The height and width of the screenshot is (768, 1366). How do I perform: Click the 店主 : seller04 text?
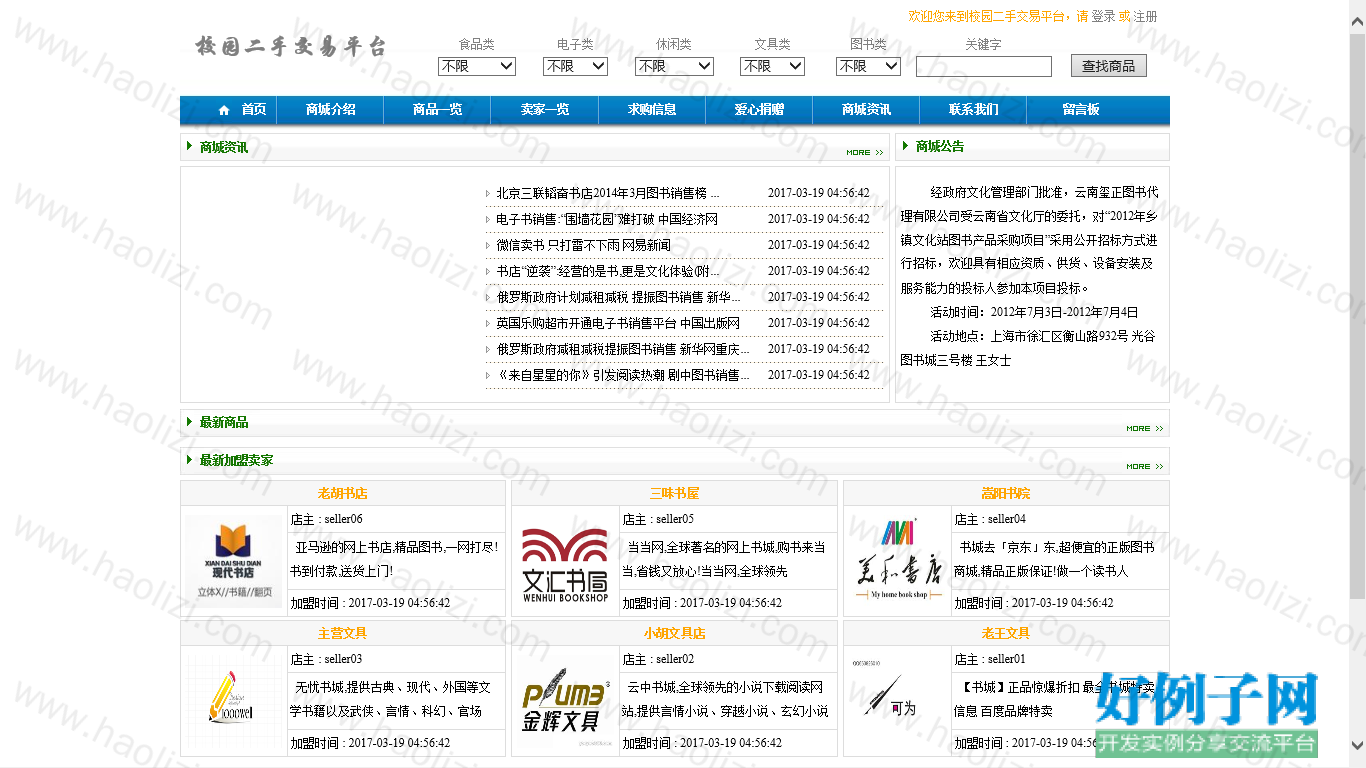click(990, 519)
